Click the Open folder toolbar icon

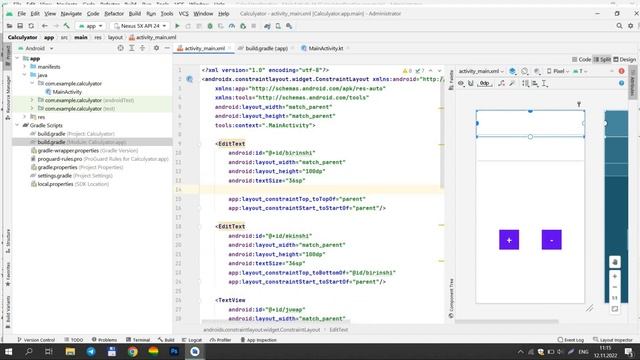9,26
